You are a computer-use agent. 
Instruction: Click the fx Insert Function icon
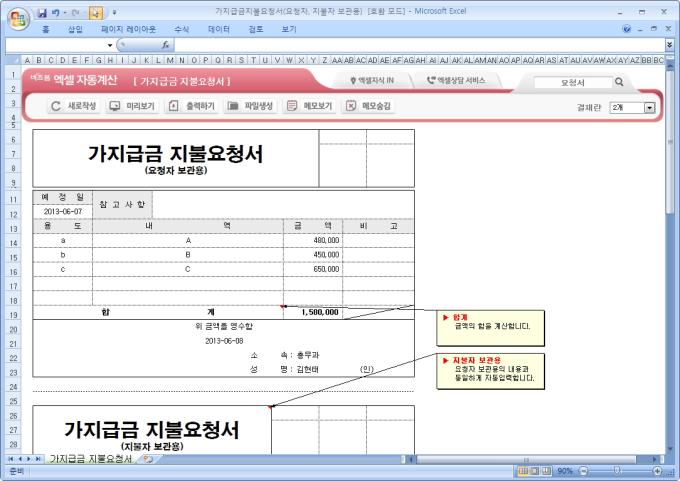pyautogui.click(x=165, y=45)
